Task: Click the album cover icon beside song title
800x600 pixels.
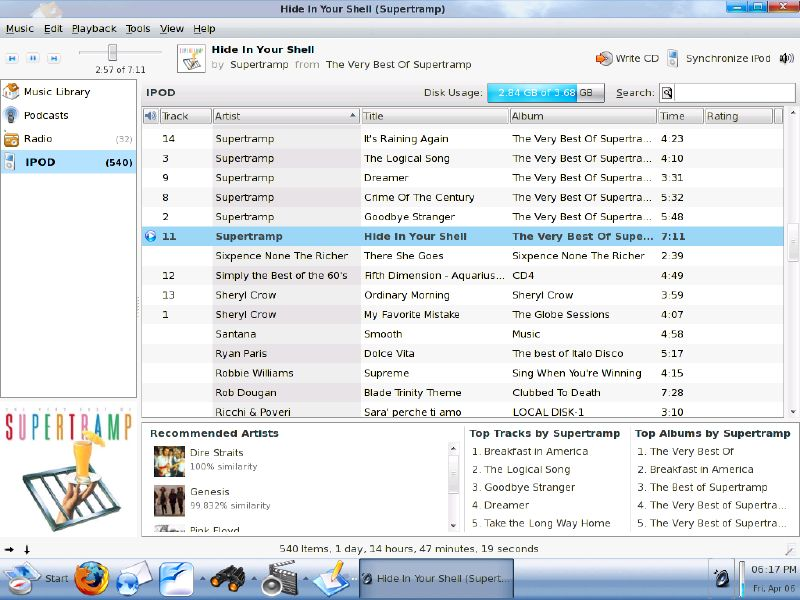Action: (191, 58)
